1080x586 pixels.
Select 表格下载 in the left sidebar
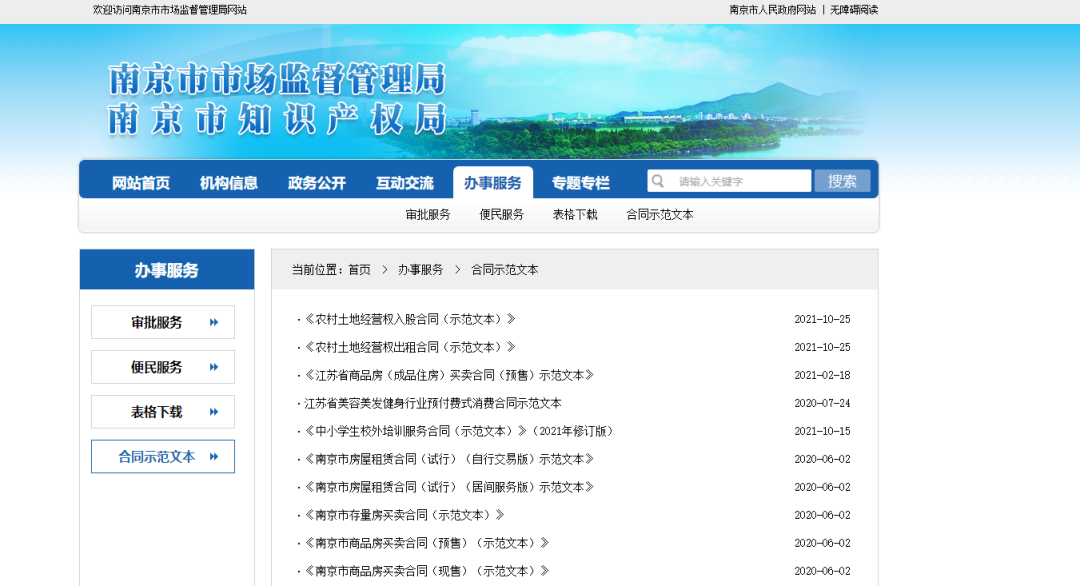click(x=163, y=412)
